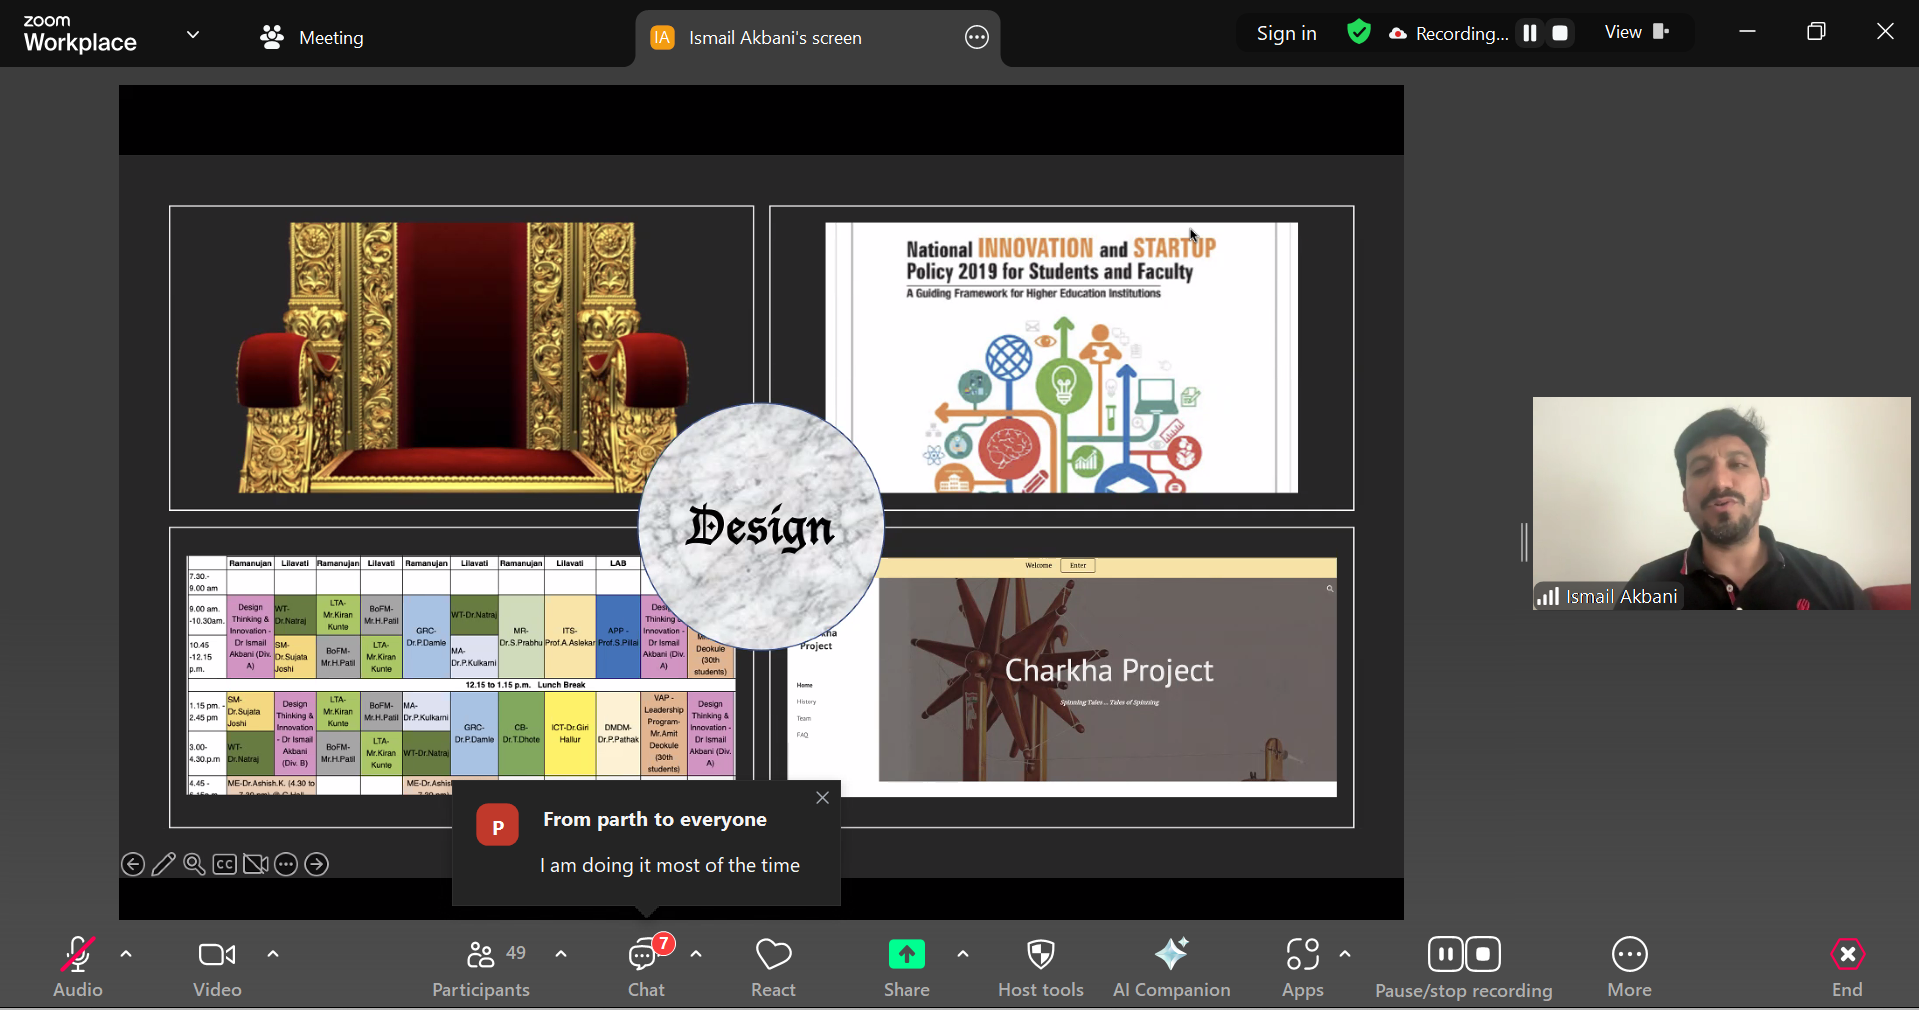Screen dimensions: 1919x1010
Task: Dismiss the chat notification from parth
Action: tap(822, 797)
